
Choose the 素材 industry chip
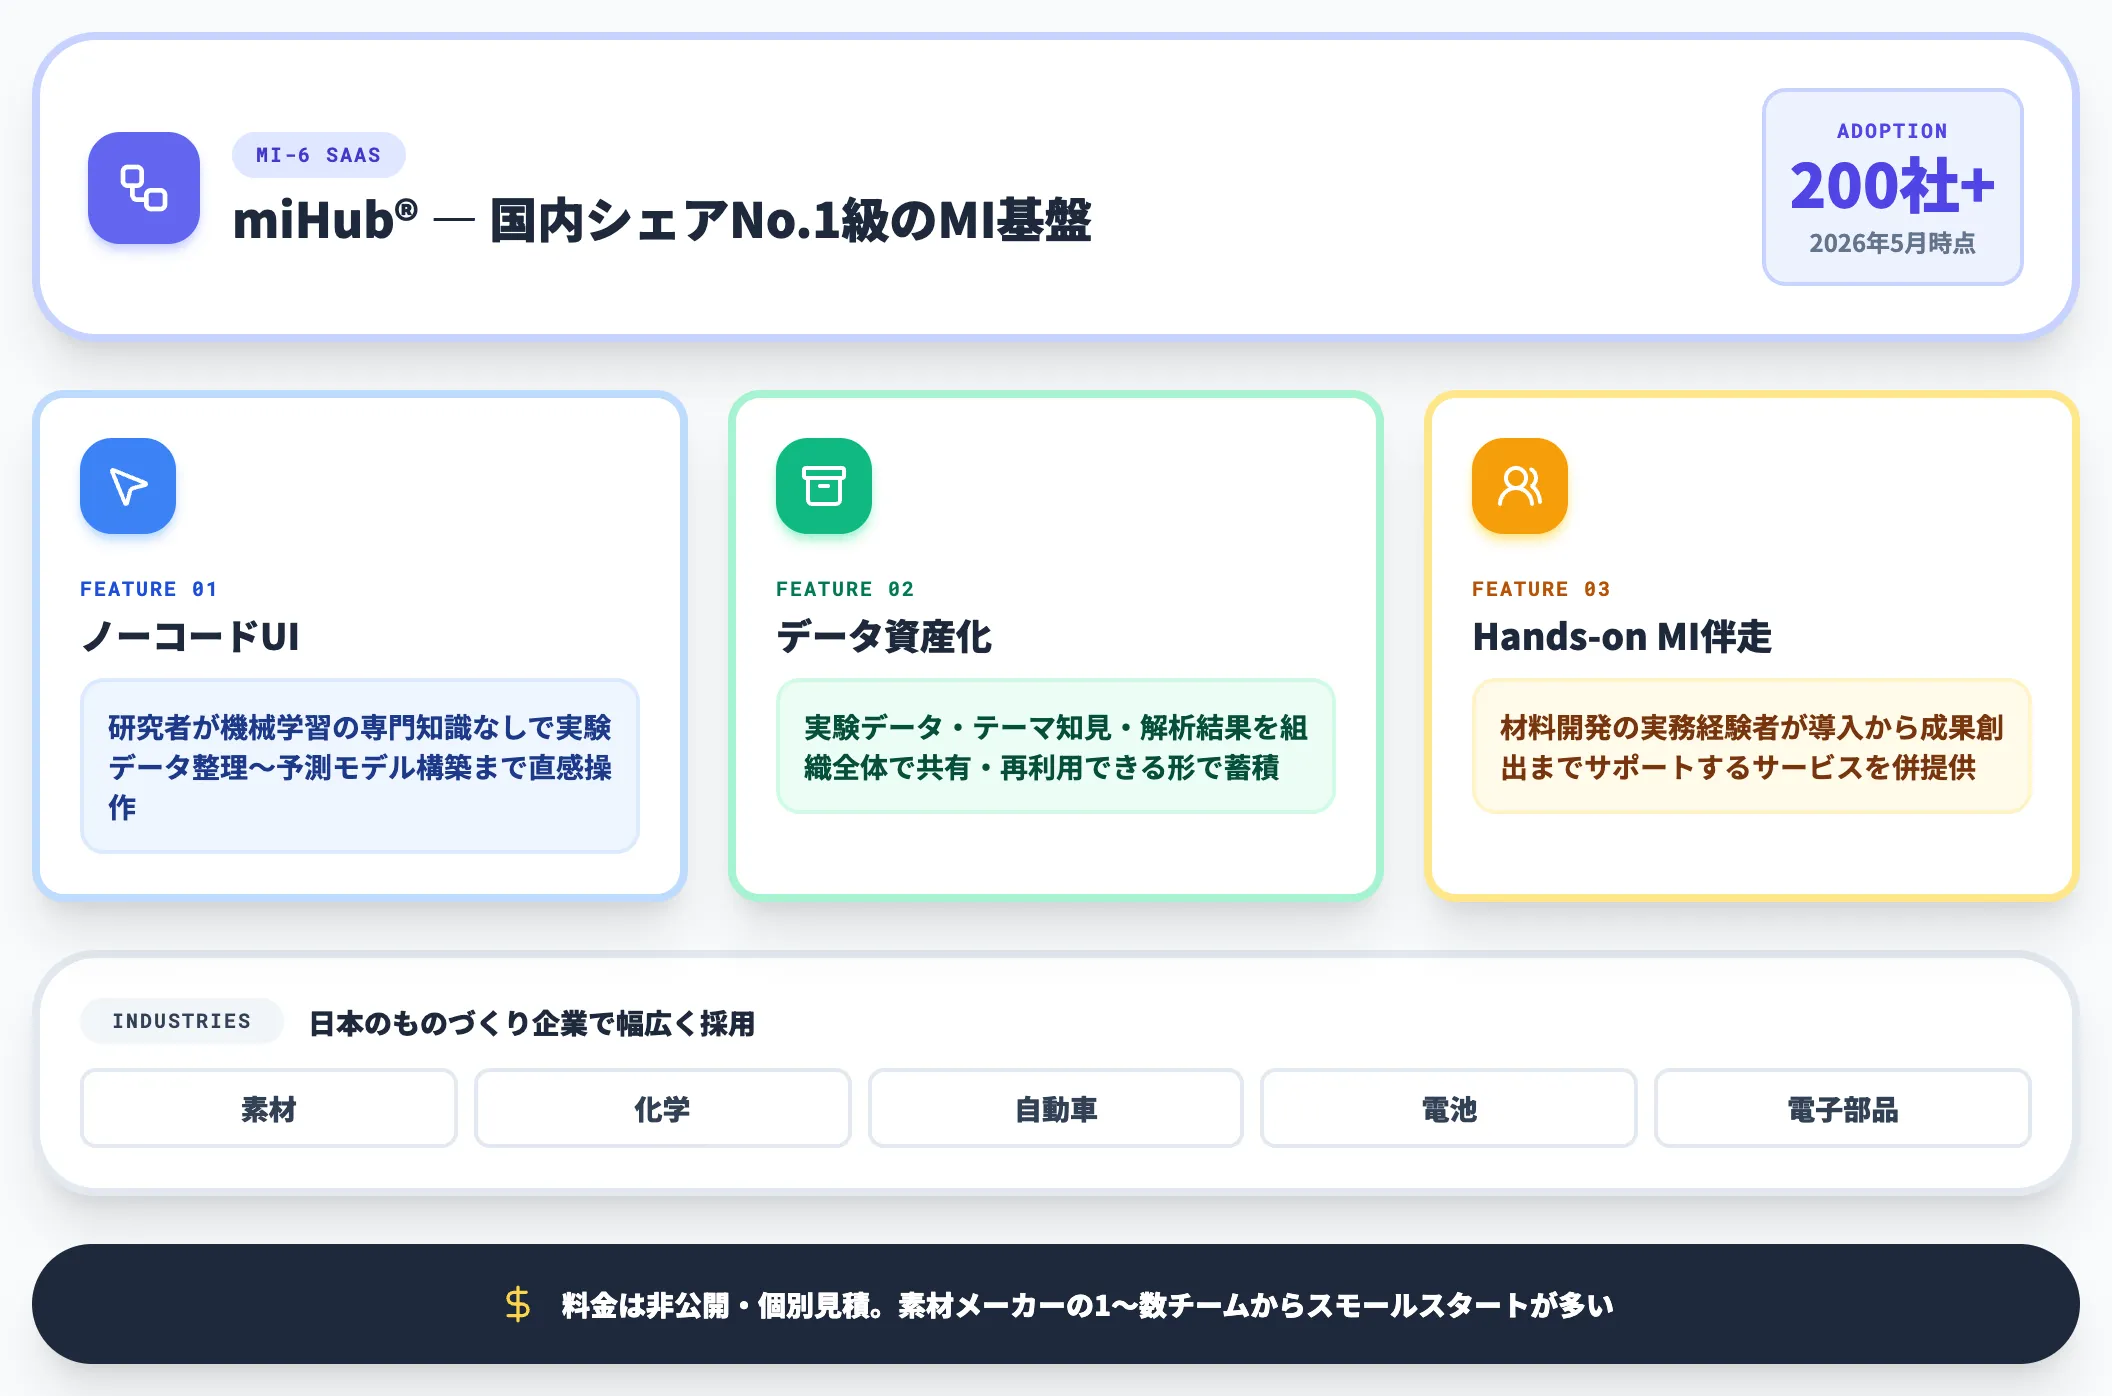[269, 1108]
